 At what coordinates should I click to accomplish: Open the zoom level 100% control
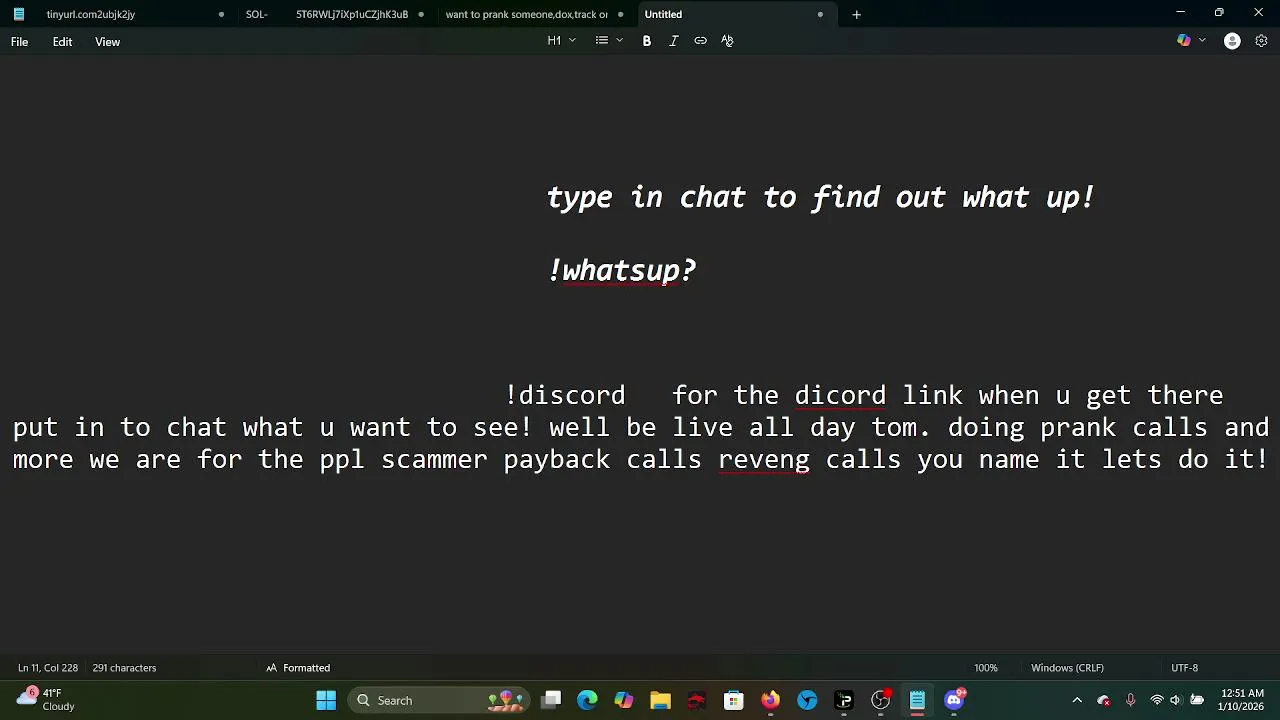(986, 668)
